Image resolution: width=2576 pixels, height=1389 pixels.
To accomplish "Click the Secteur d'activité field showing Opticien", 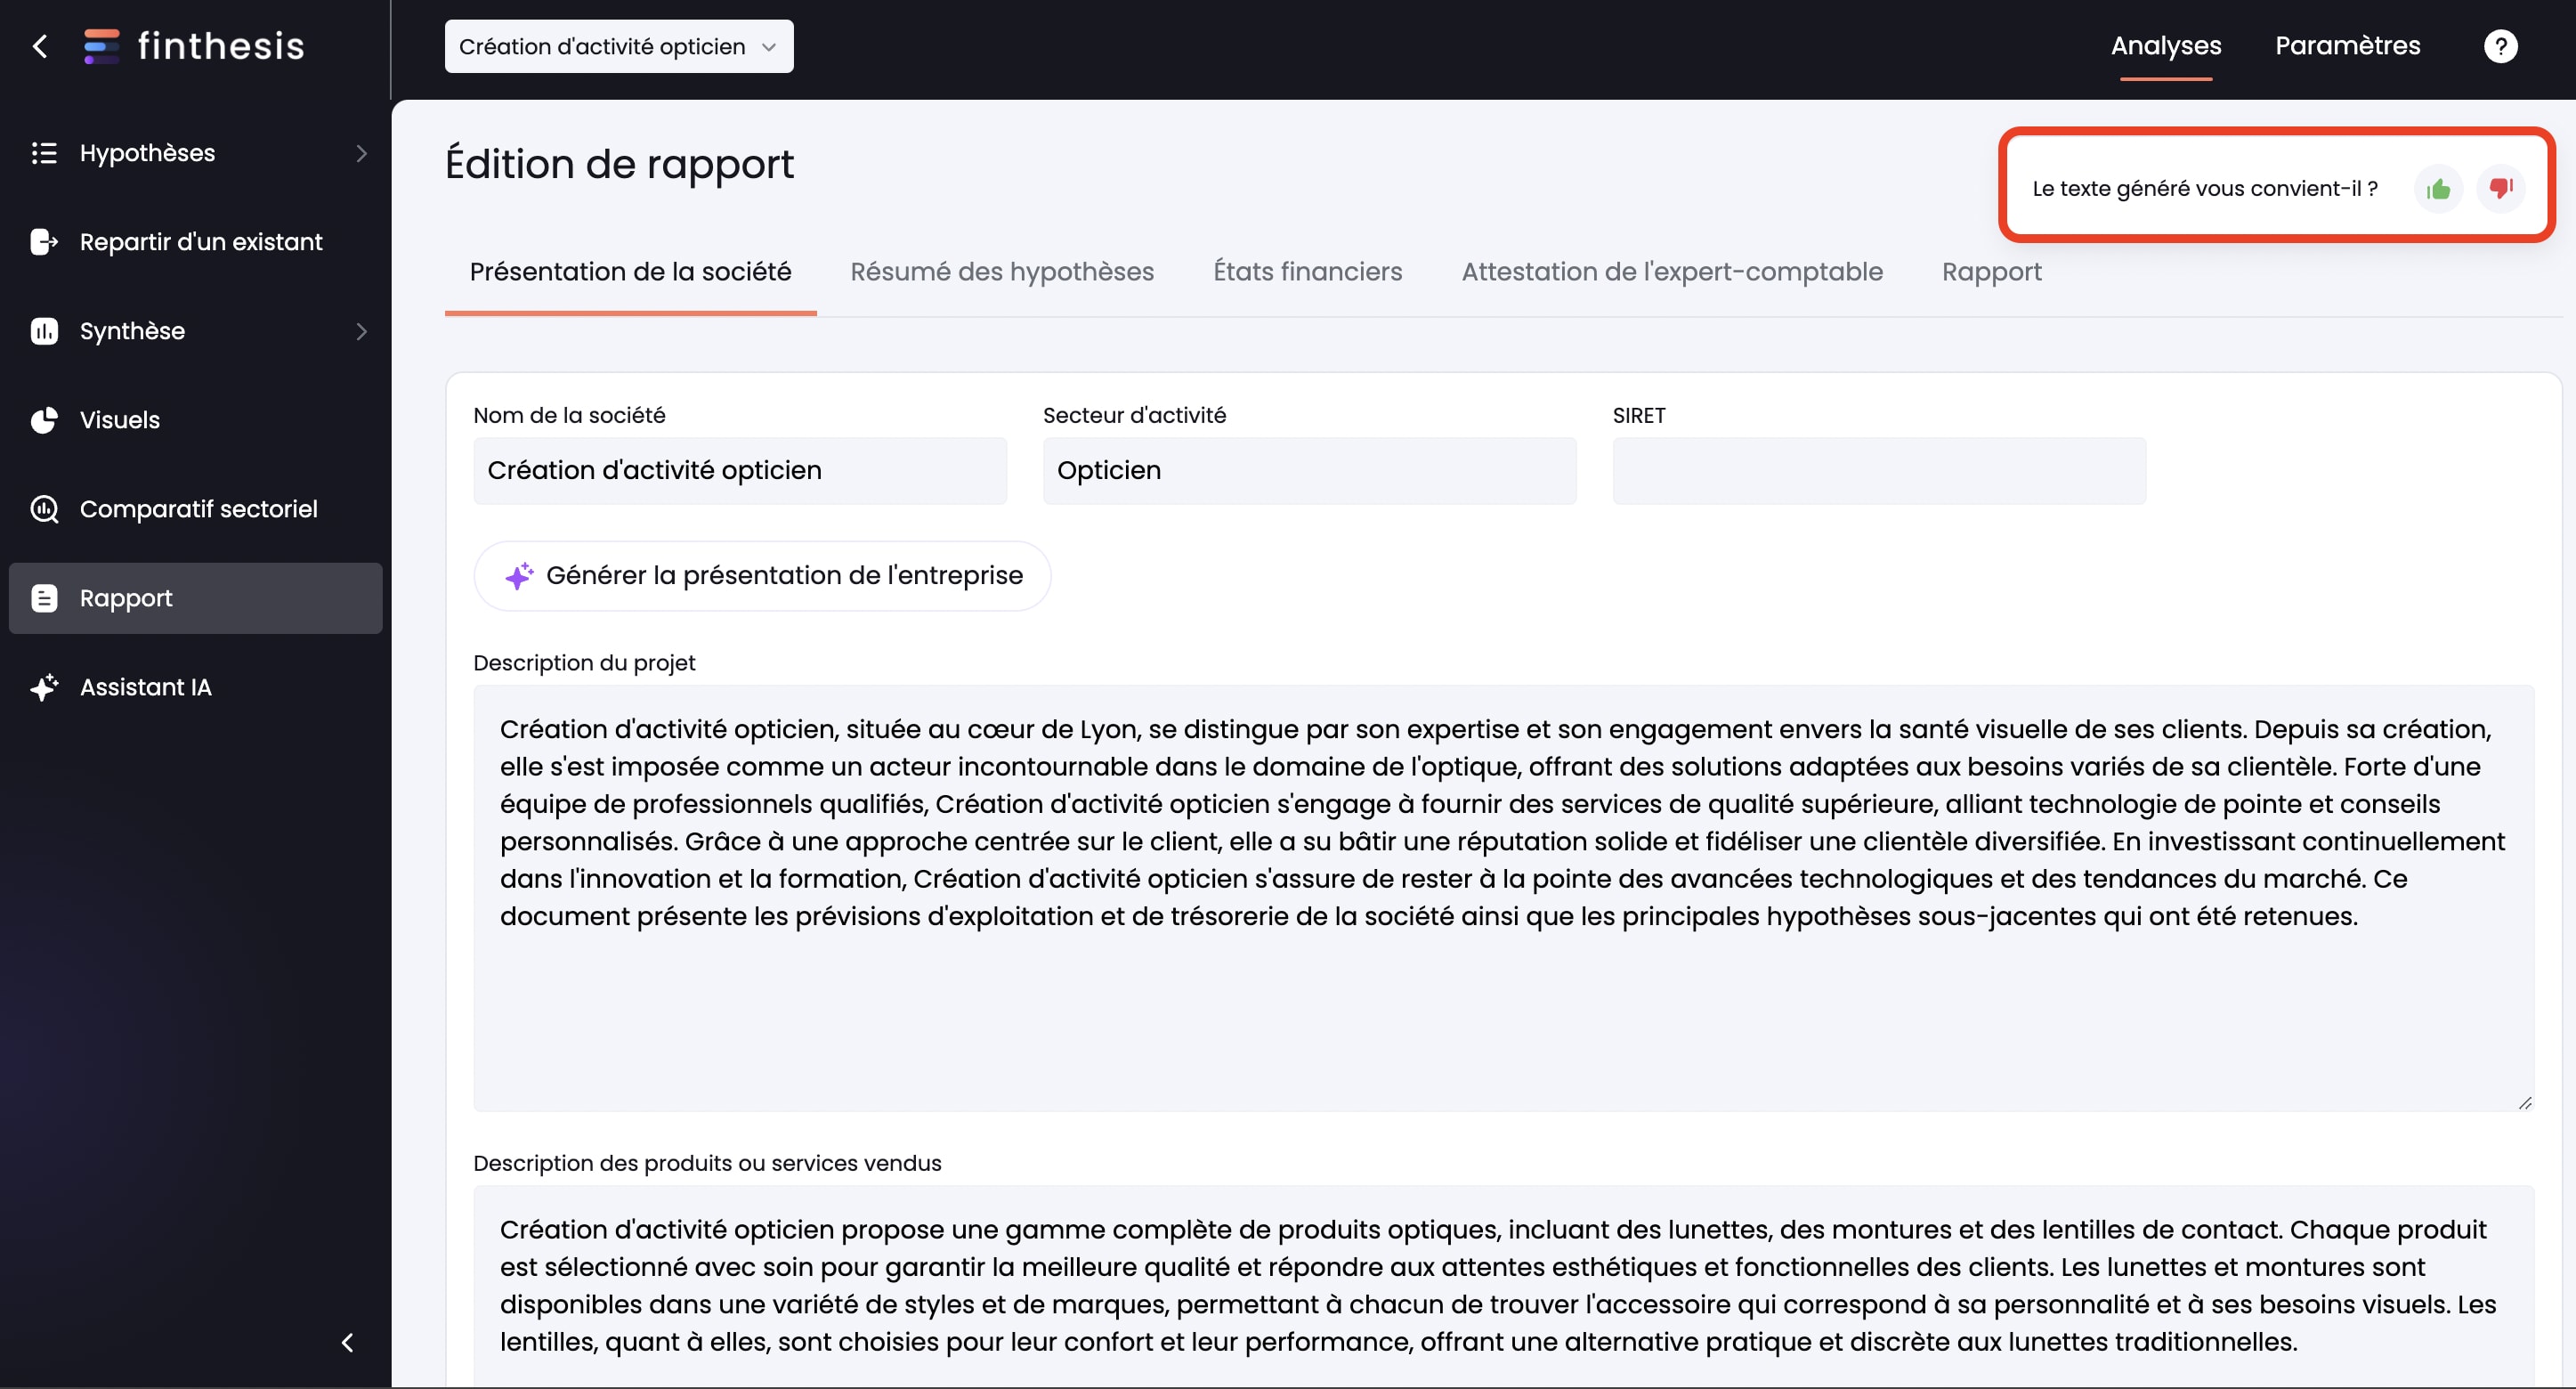I will pyautogui.click(x=1309, y=471).
